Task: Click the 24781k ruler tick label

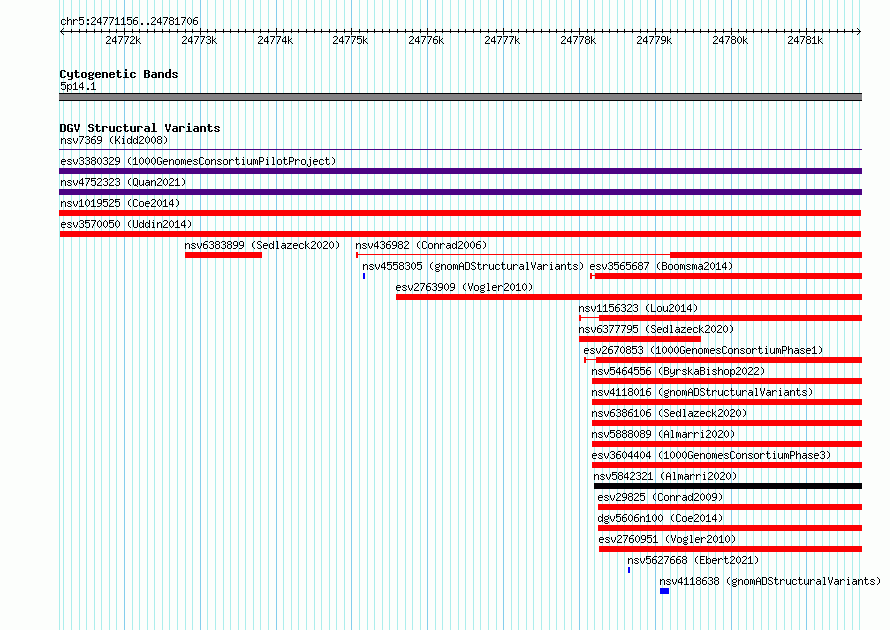Action: click(x=805, y=40)
